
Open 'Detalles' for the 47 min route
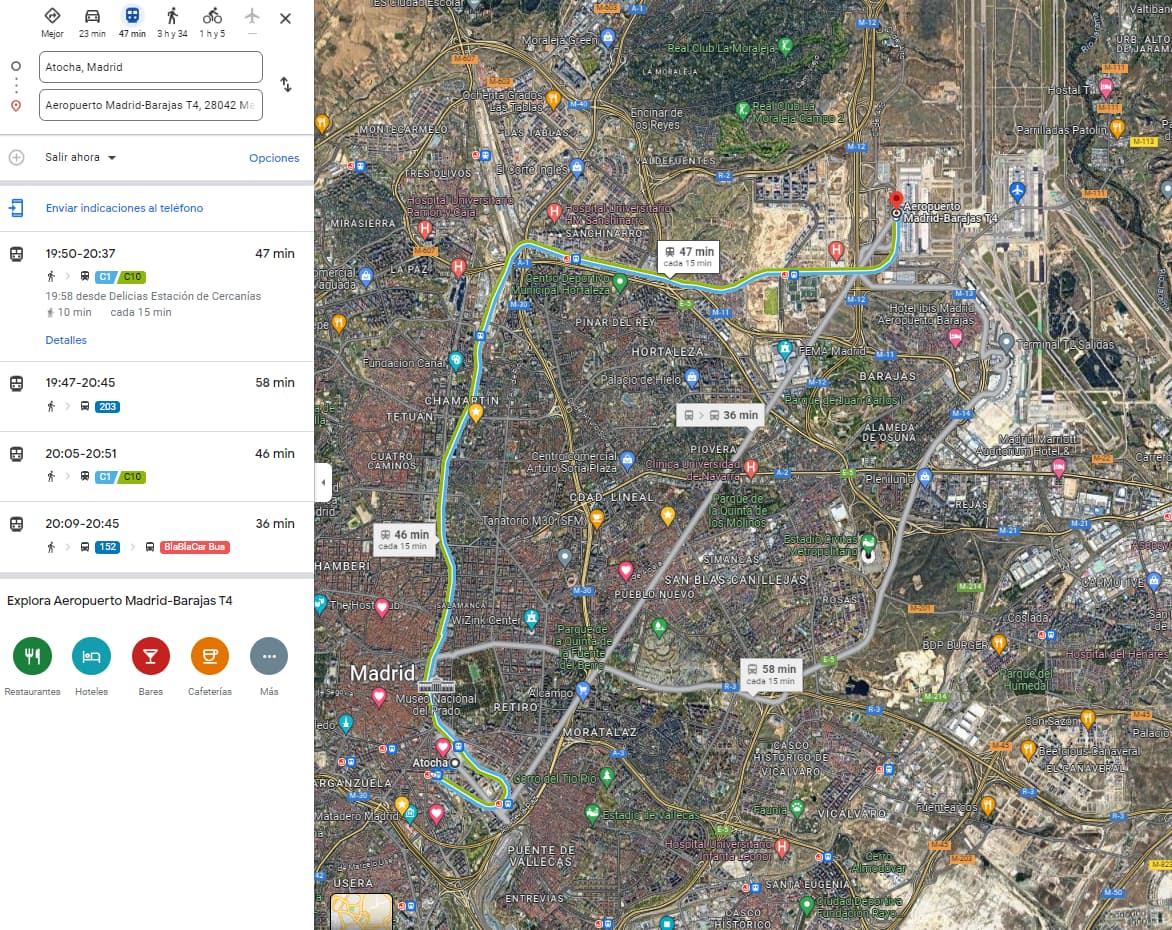(66, 340)
